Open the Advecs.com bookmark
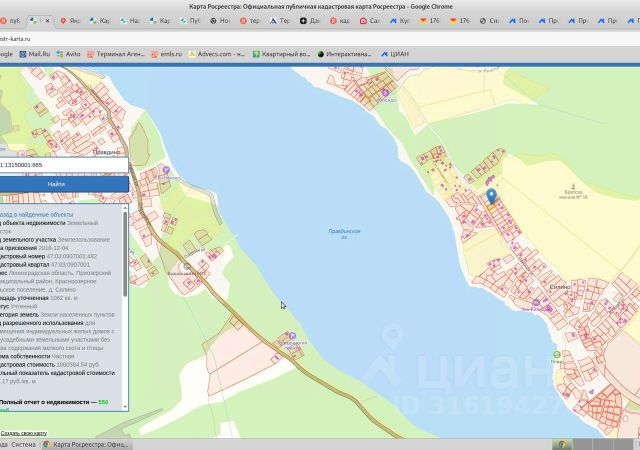 click(216, 54)
